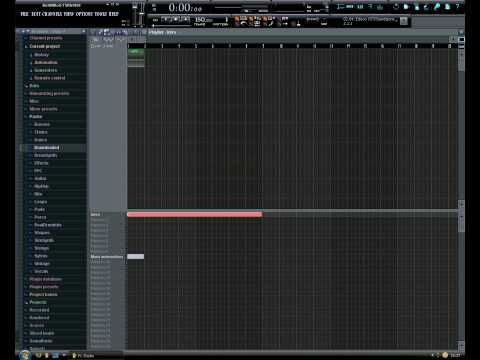Open the Rendered folder
Image resolution: width=480 pixels, height=360 pixels.
point(39,318)
